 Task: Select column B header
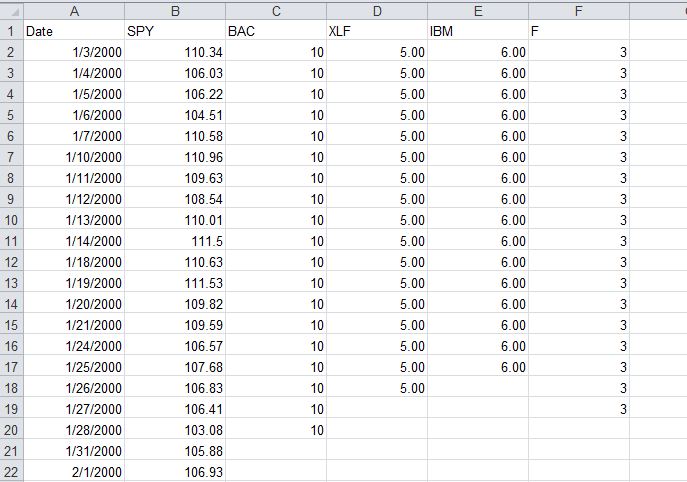175,11
